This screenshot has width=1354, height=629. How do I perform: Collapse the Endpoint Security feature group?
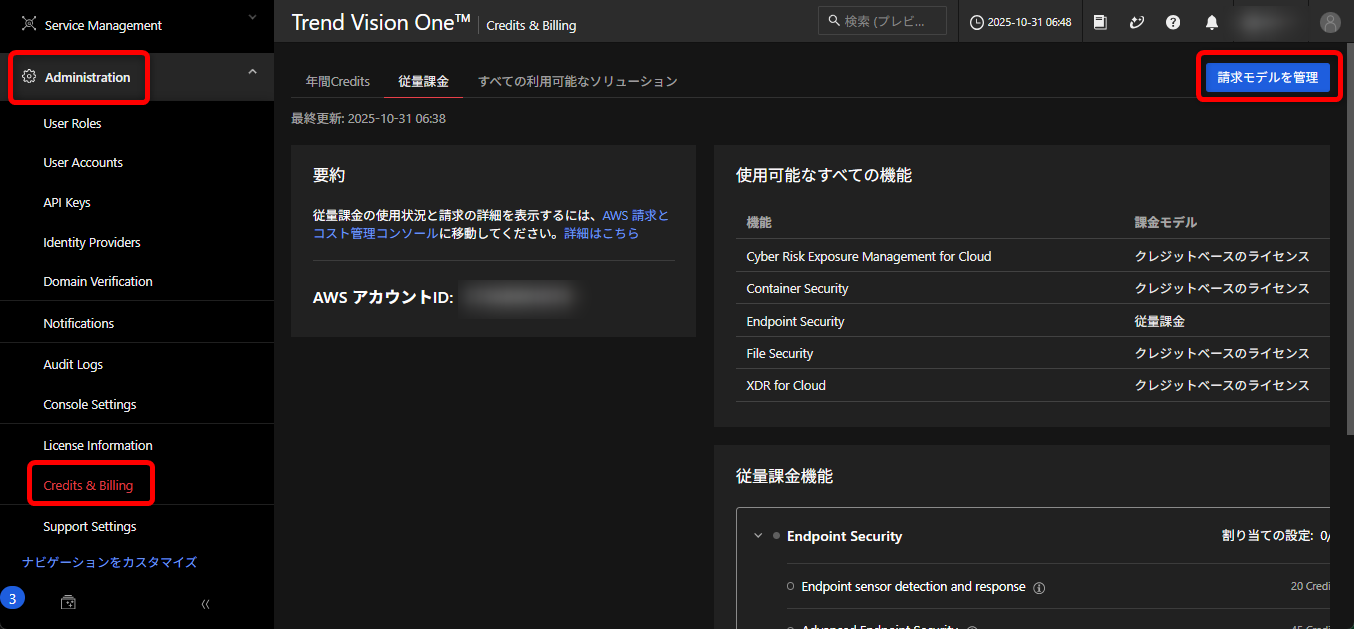(x=758, y=536)
